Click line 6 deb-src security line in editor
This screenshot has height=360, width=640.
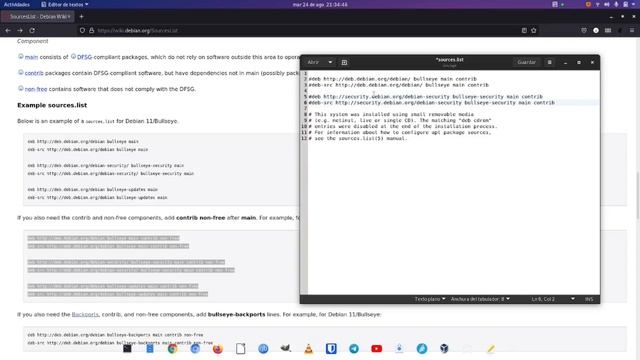coord(432,103)
